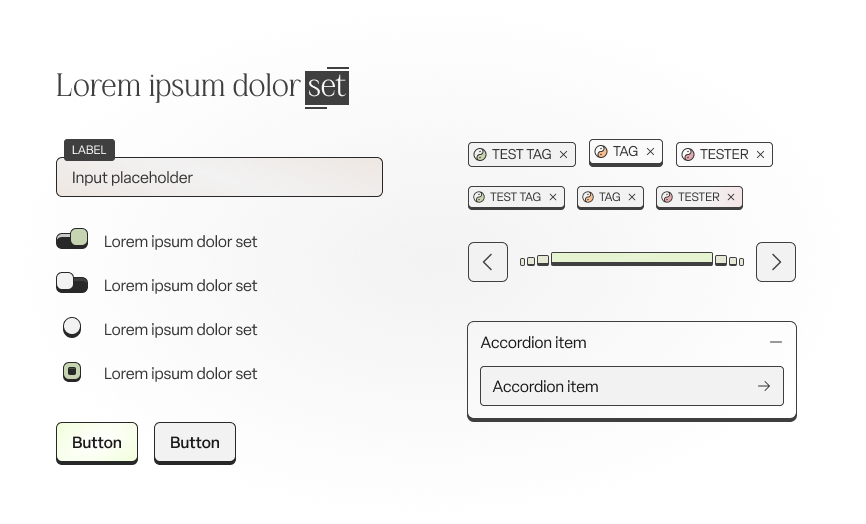This screenshot has width=866, height=524.
Task: Collapse the Accordion item with minus icon
Action: coord(776,342)
